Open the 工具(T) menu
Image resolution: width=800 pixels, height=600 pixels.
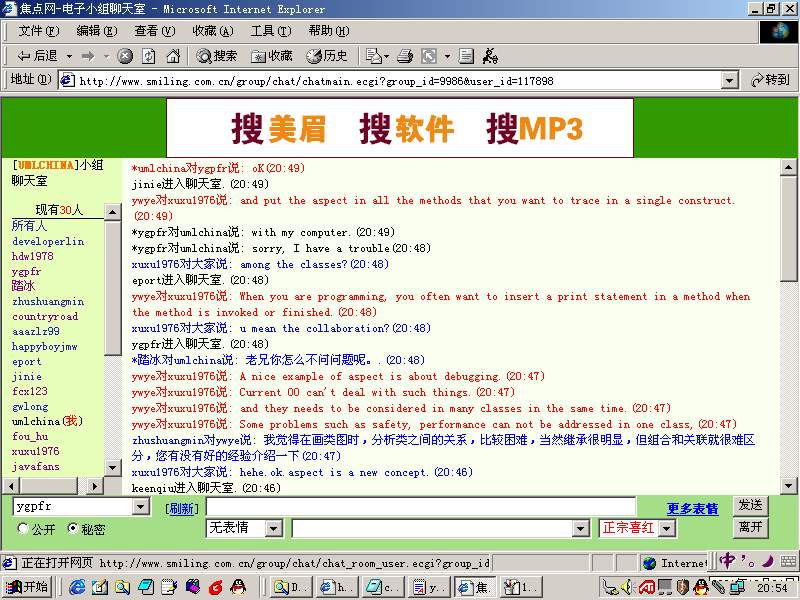point(271,31)
